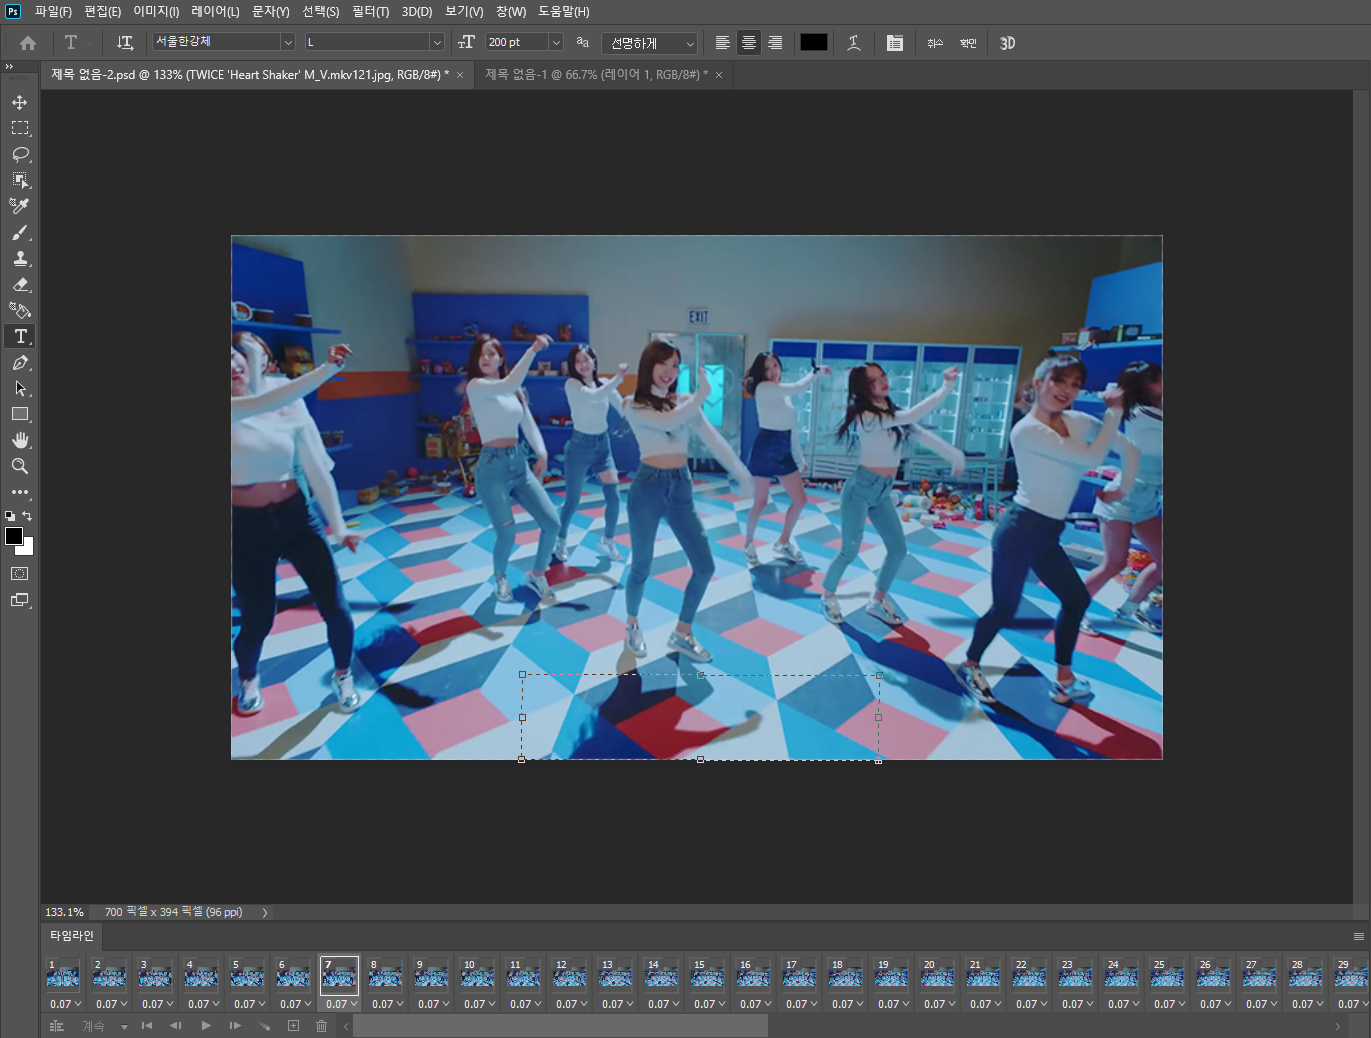Switch to the 제목 없음-1 document tab
The image size is (1371, 1038).
point(596,75)
